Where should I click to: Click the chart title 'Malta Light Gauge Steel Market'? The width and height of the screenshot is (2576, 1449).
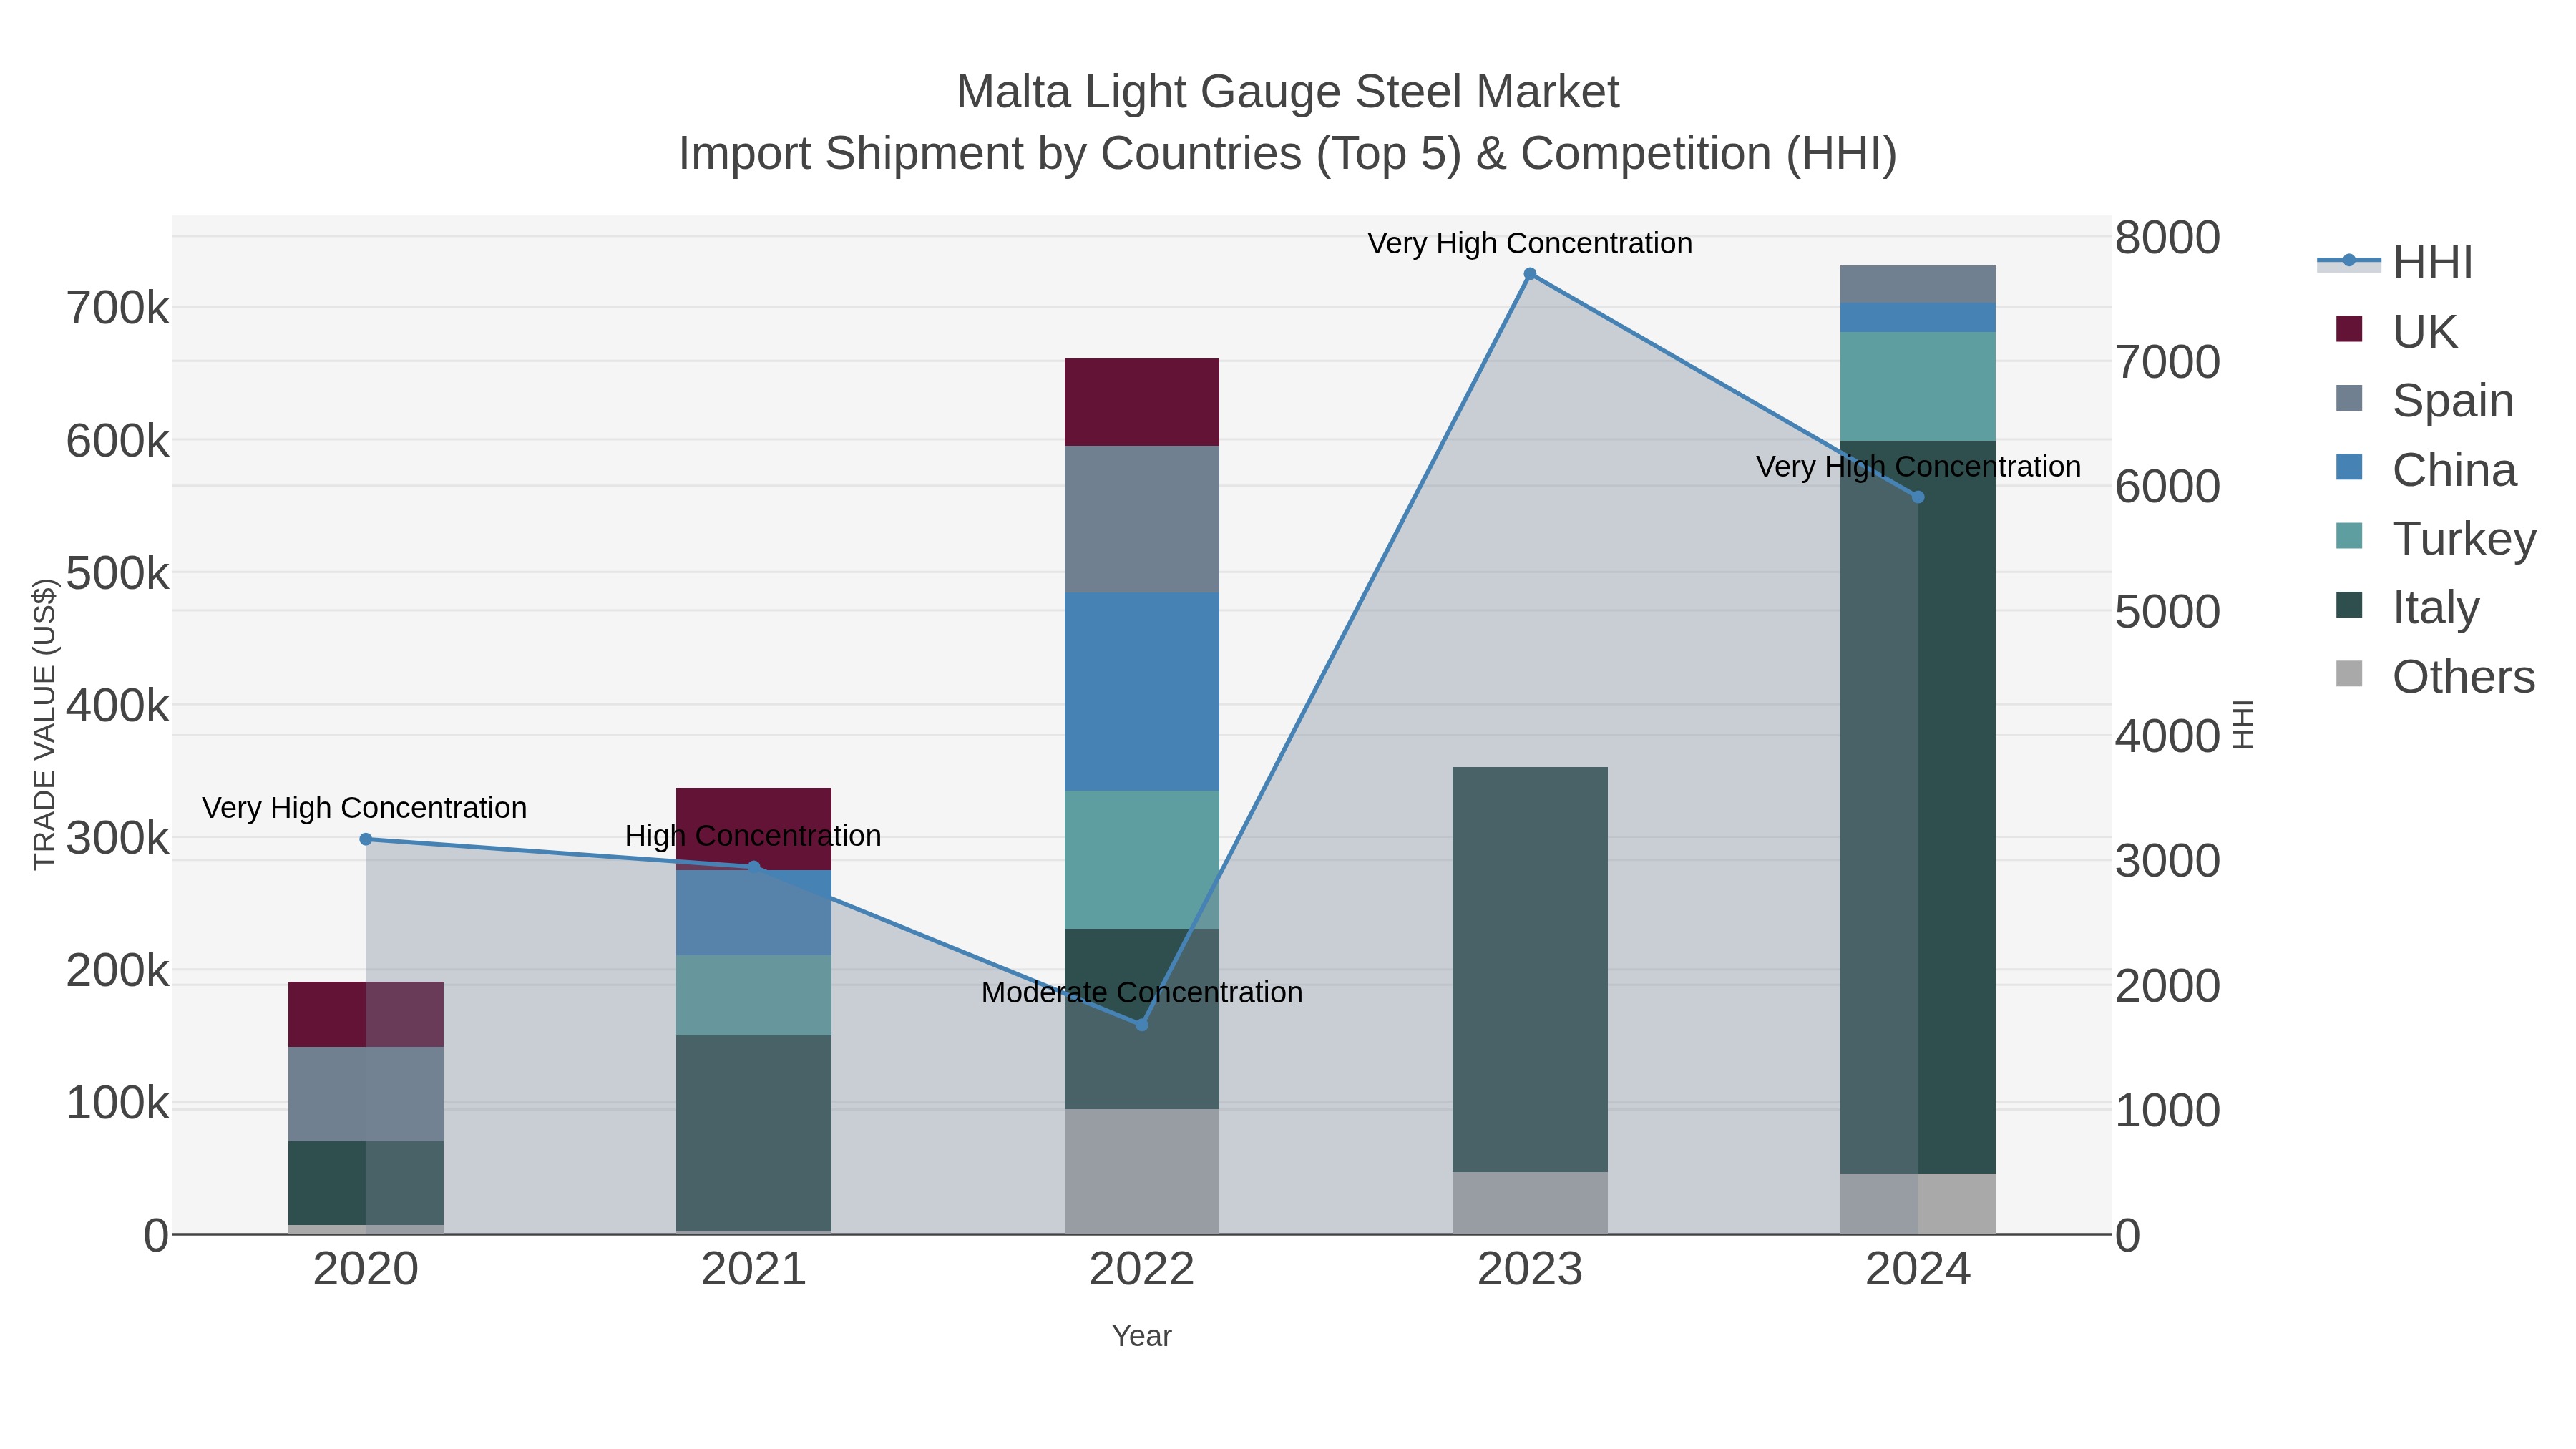(1287, 92)
